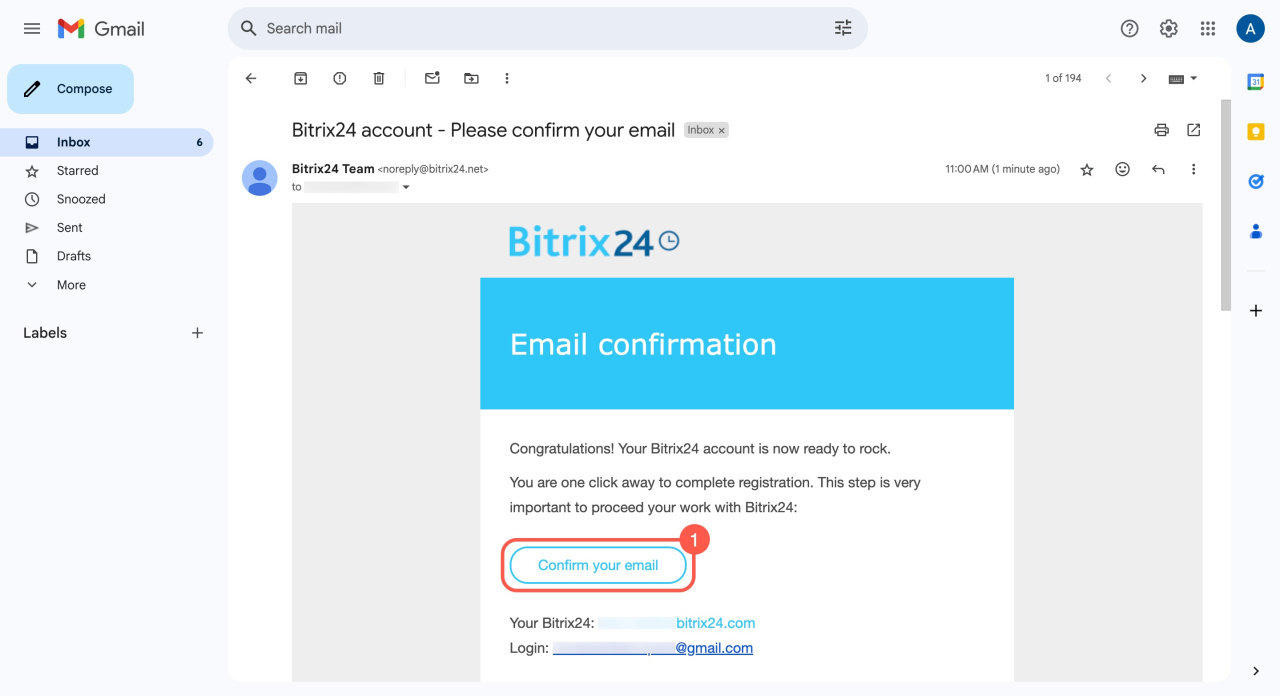Screen dimensions: 1280x696
Task: Go to the newer email arrow
Action: coord(1108,78)
